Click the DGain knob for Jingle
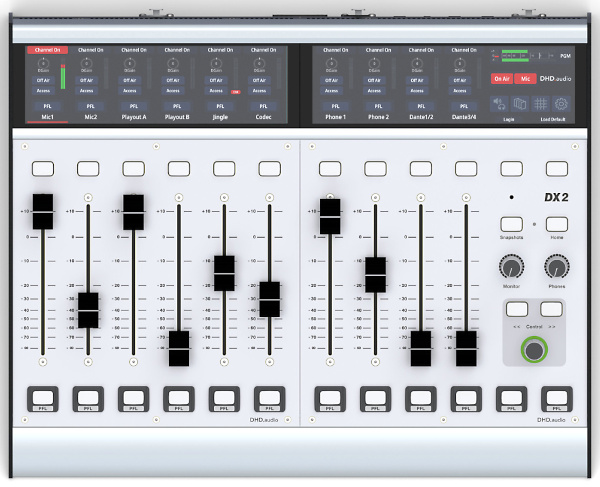The image size is (600, 487). [x=216, y=63]
